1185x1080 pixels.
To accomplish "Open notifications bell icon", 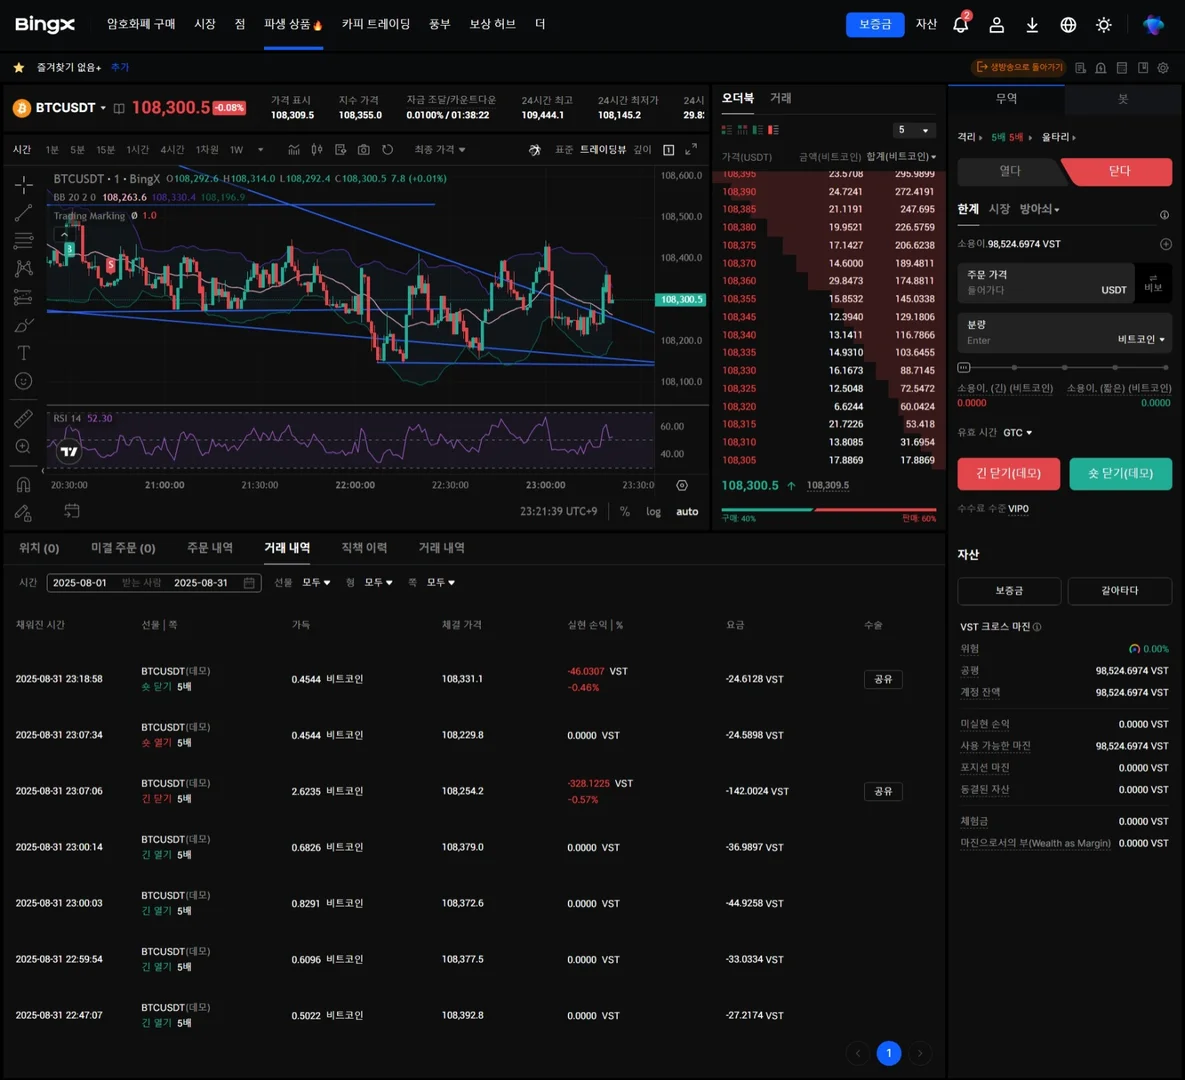I will tap(961, 24).
